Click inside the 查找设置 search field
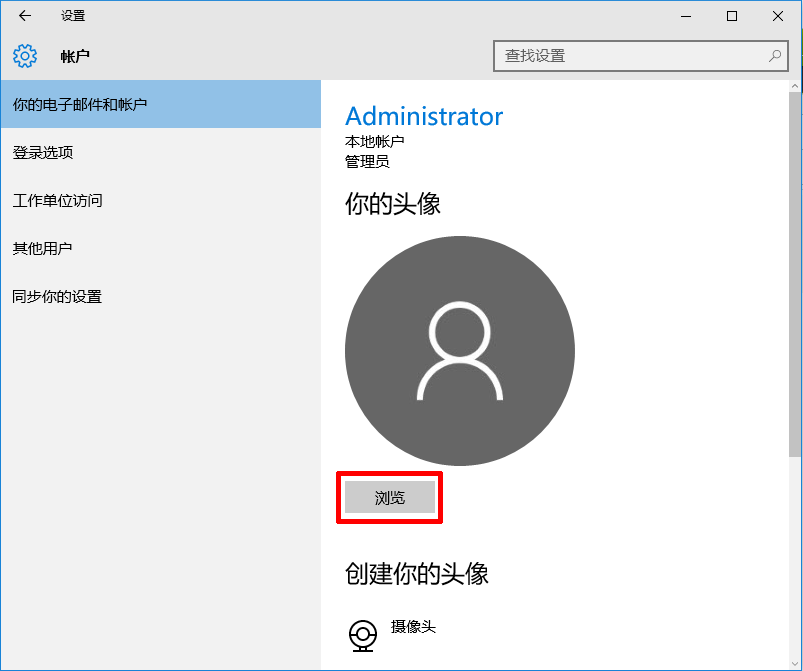Screen dimensions: 803x671 [620, 56]
